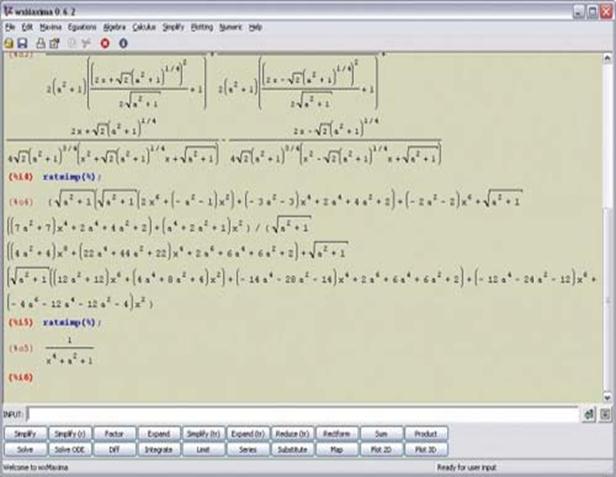
Task: Click the Limit button
Action: click(203, 449)
